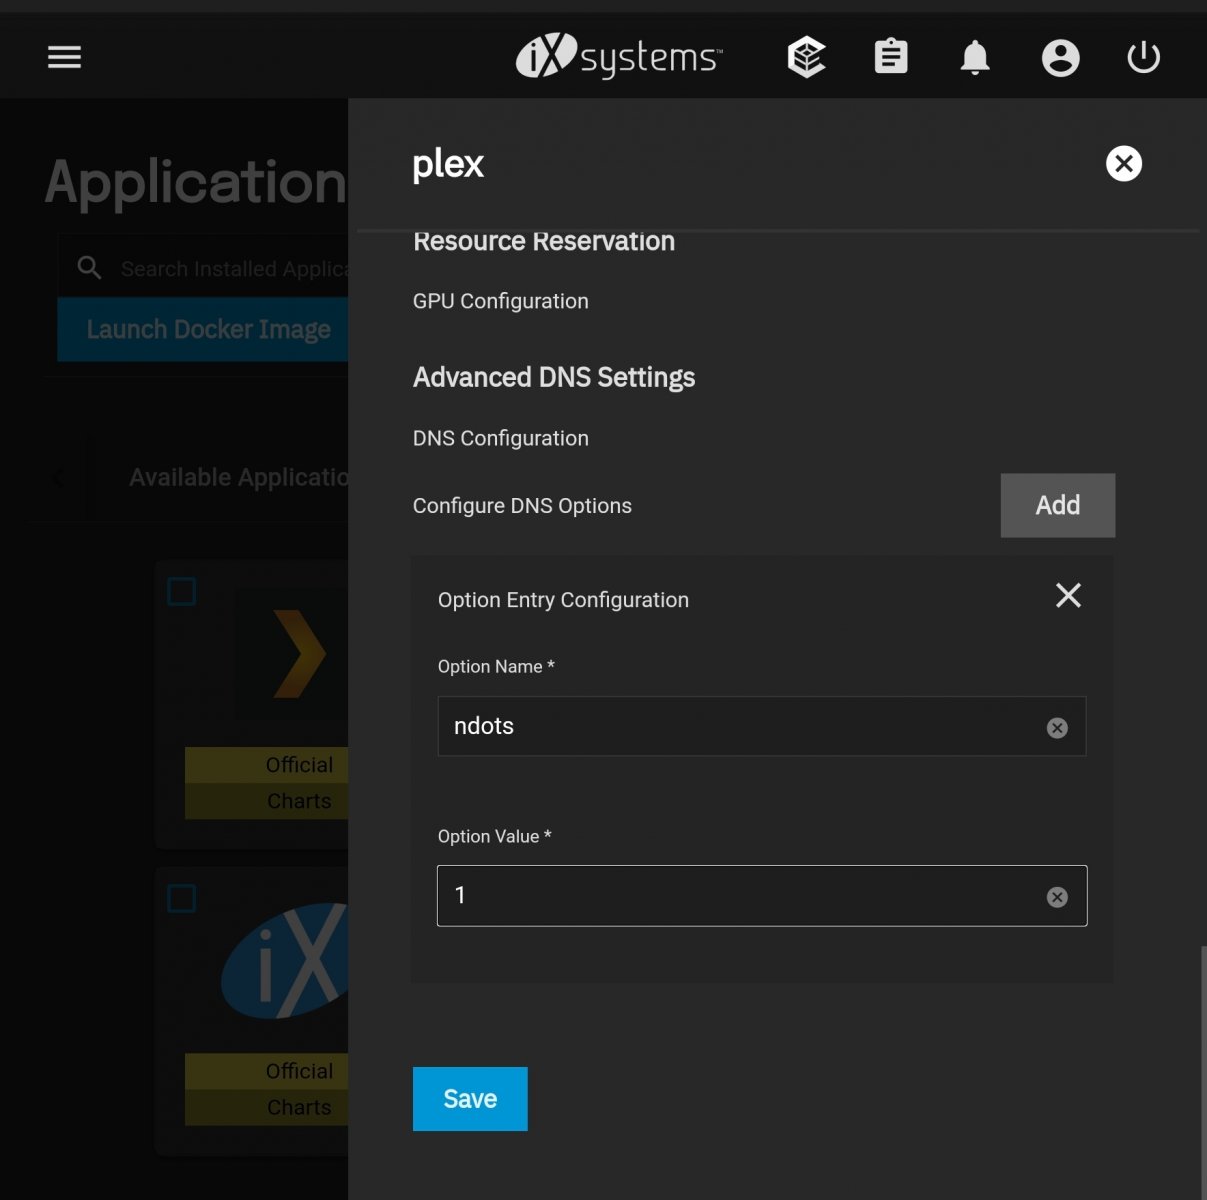Switch to the Available Applications tab
The image size is (1207, 1200).
pos(238,478)
